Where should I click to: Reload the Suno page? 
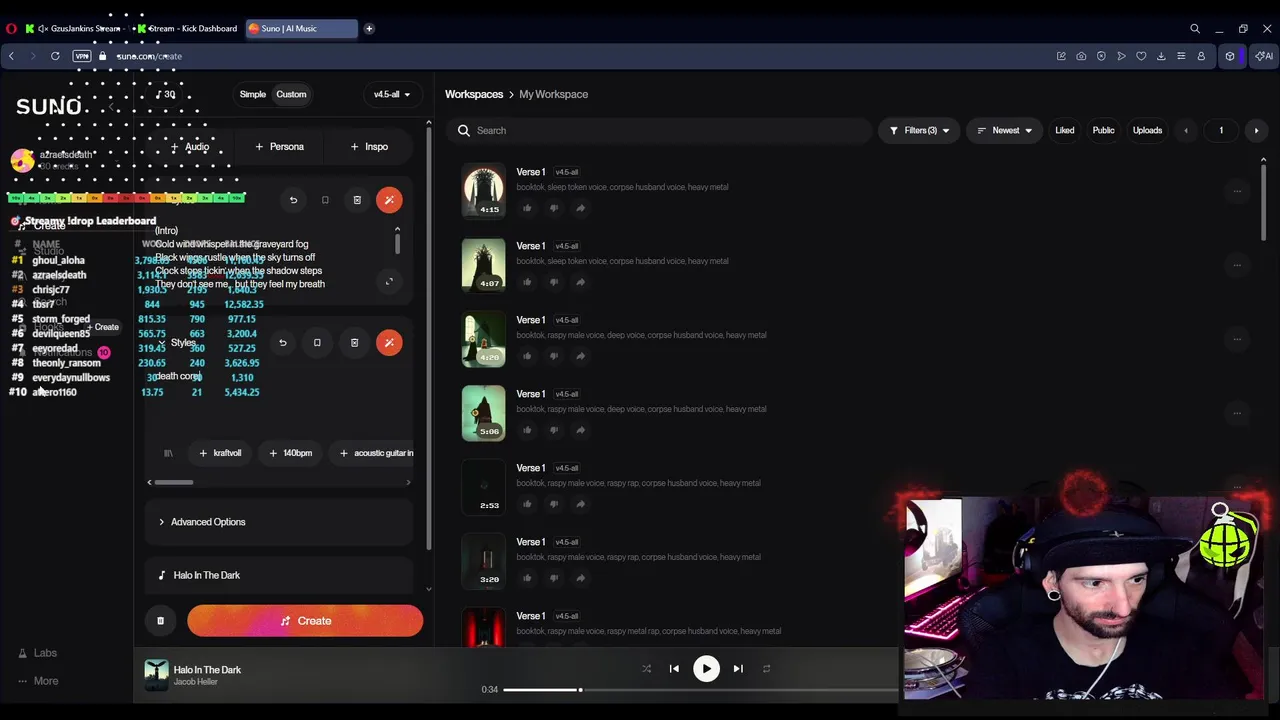click(x=55, y=56)
